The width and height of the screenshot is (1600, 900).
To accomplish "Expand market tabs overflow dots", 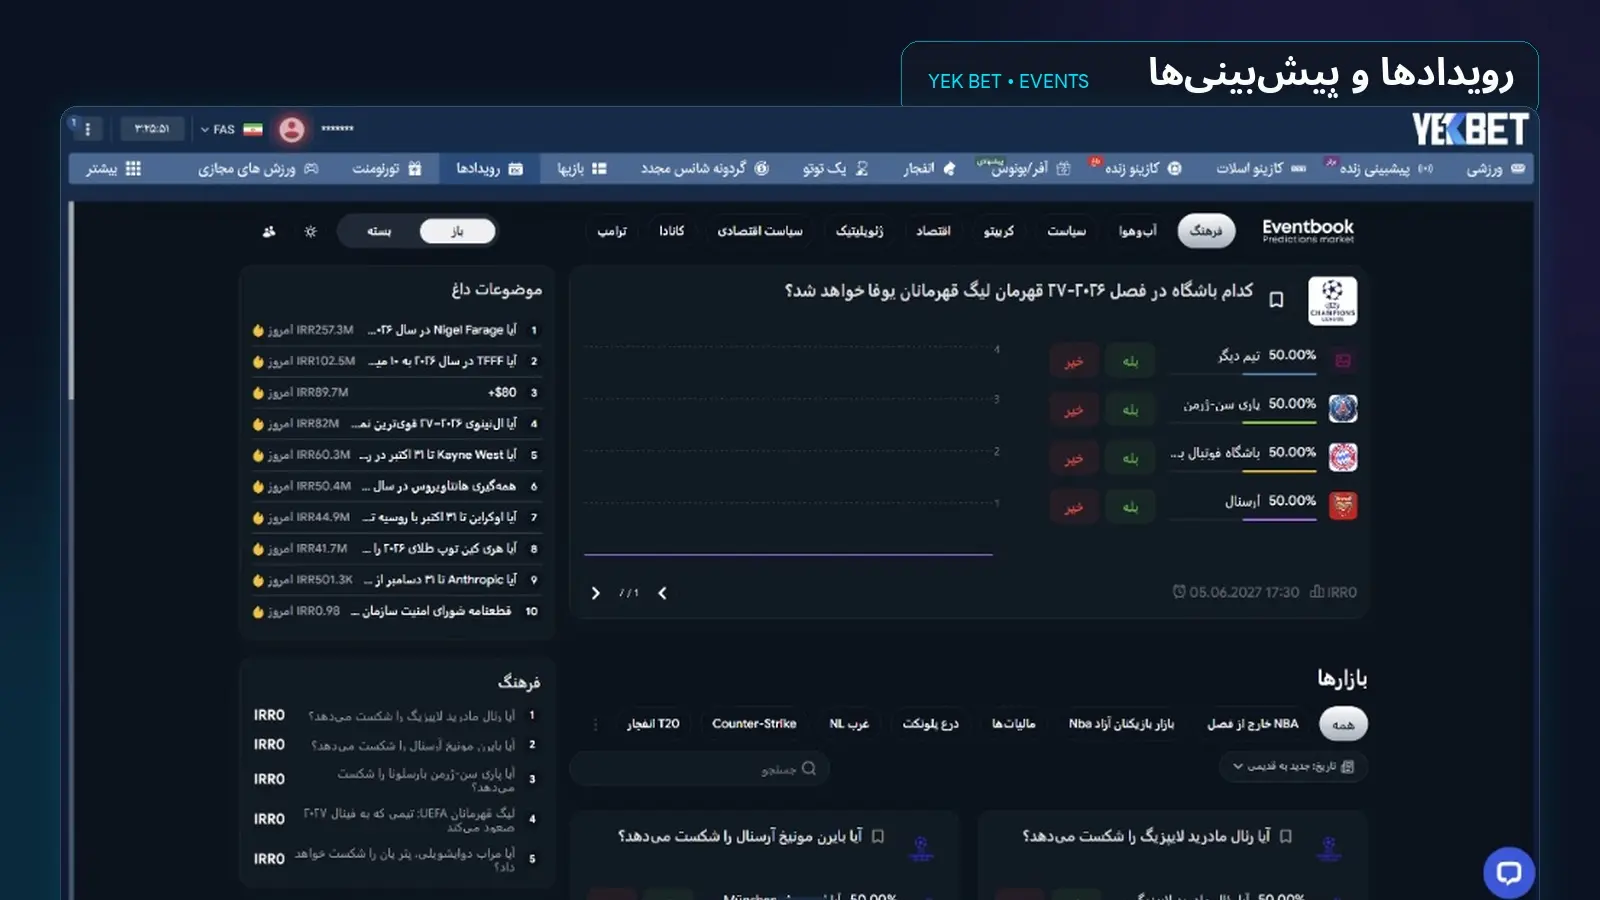I will click(595, 724).
